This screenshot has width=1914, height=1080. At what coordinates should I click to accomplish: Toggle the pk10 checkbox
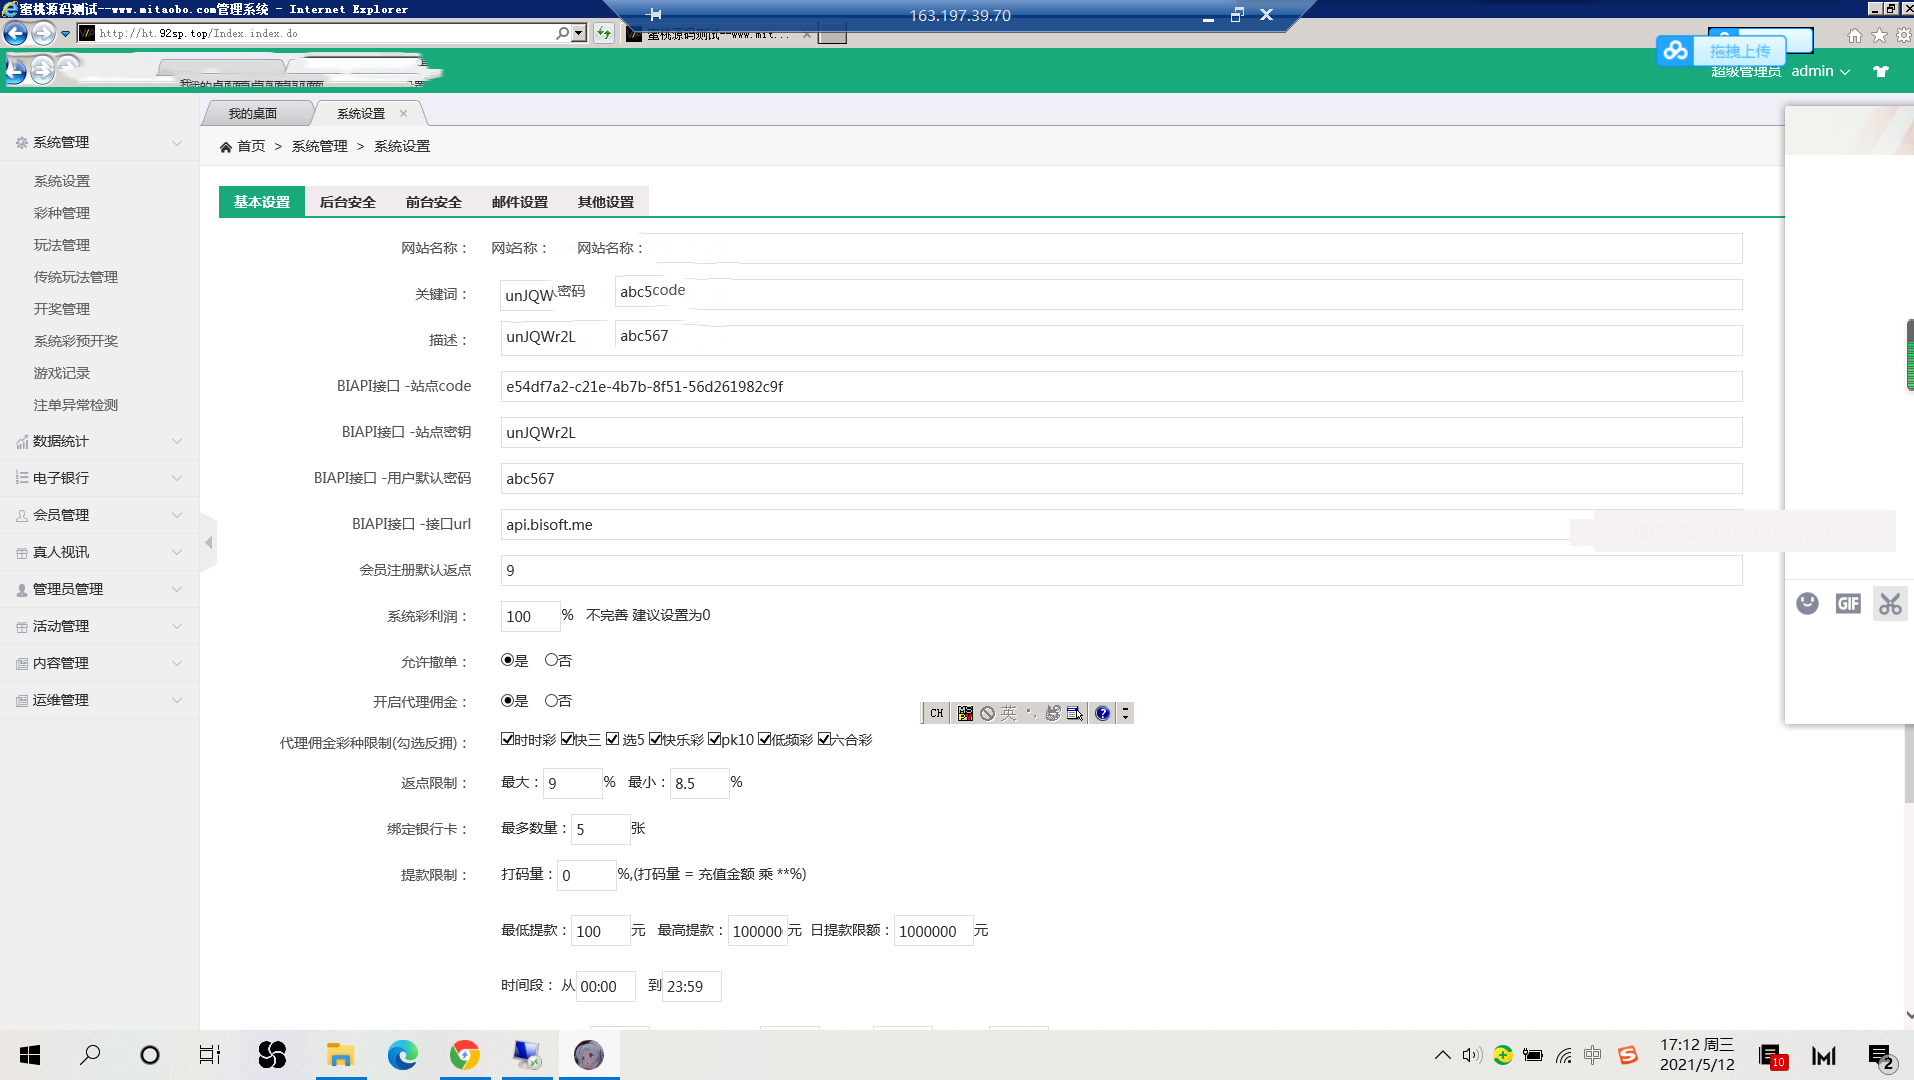pos(714,739)
